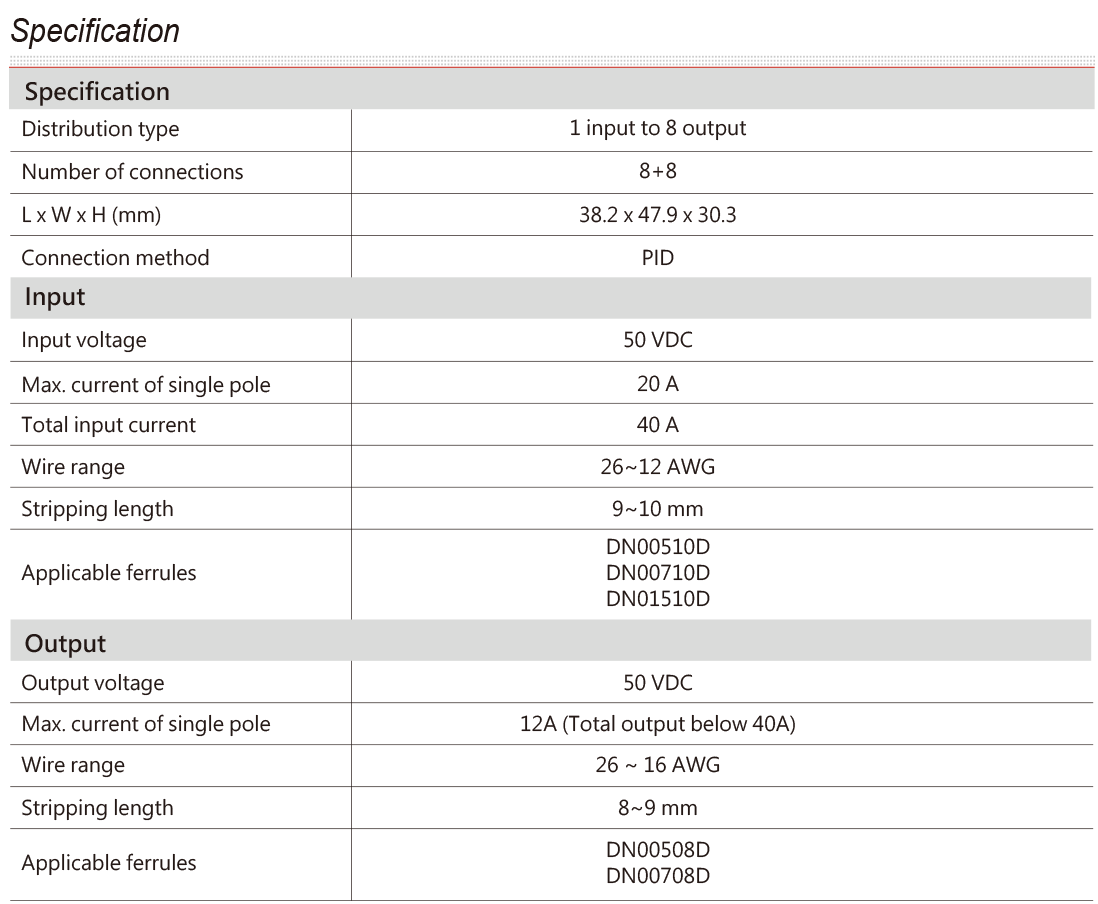Select the '26~12 AWG' wire range value
Viewport: 1098px width, 904px height.
[x=658, y=467]
